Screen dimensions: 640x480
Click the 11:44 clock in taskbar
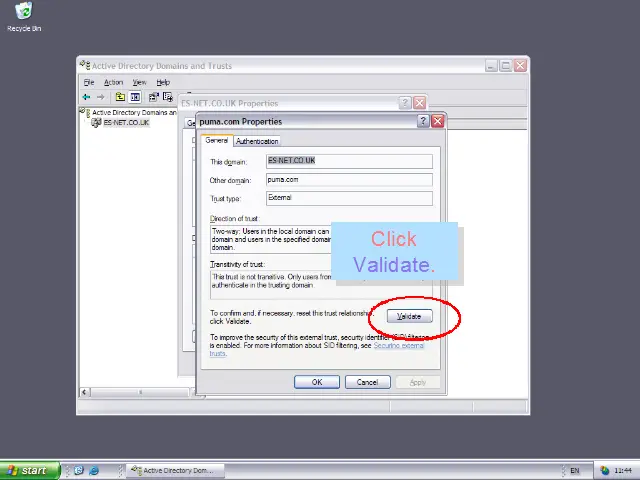click(x=623, y=471)
